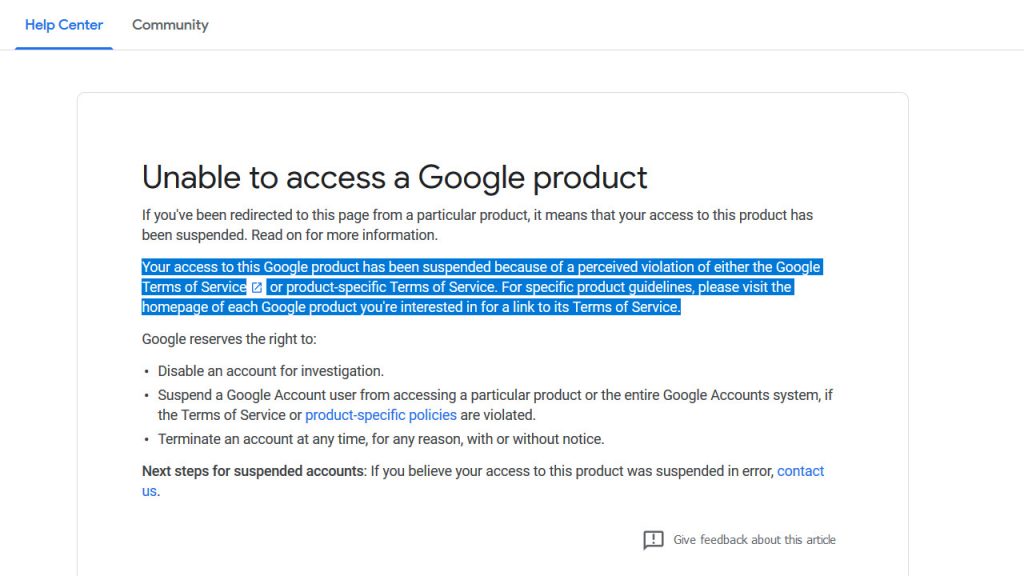Screen dimensions: 1024x576
Task: Click 'Read on for more information' sentence
Action: (344, 235)
